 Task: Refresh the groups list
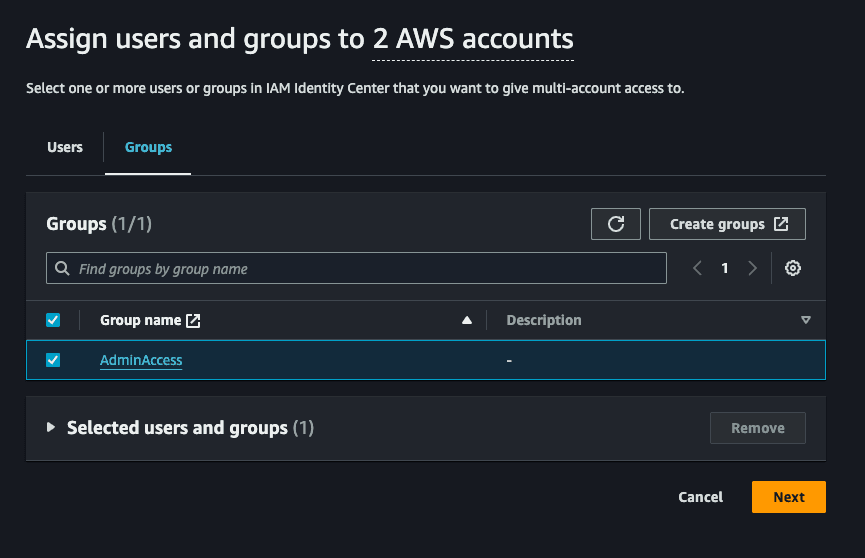click(616, 224)
